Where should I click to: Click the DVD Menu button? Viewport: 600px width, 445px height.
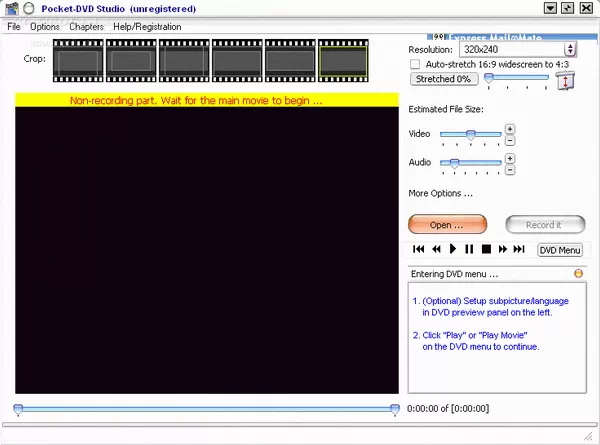coord(559,250)
